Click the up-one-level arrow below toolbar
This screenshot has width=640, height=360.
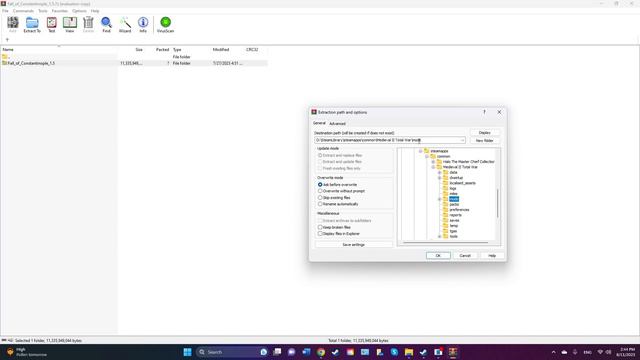7,40
